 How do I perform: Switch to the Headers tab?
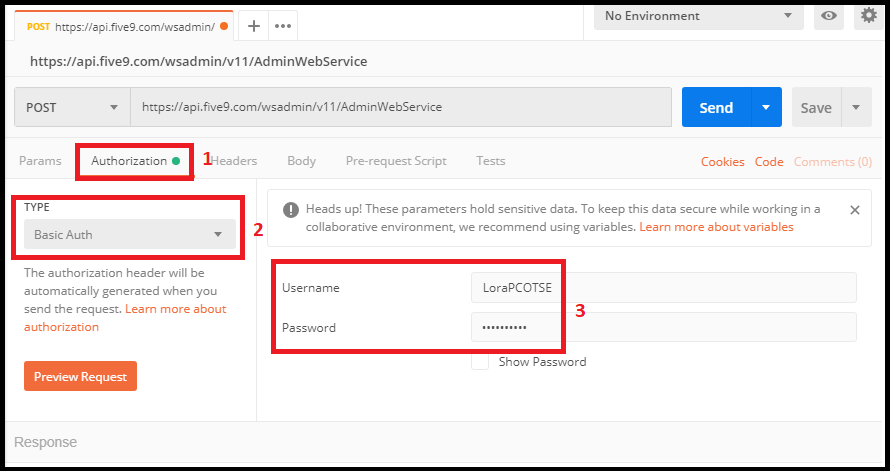tap(234, 161)
